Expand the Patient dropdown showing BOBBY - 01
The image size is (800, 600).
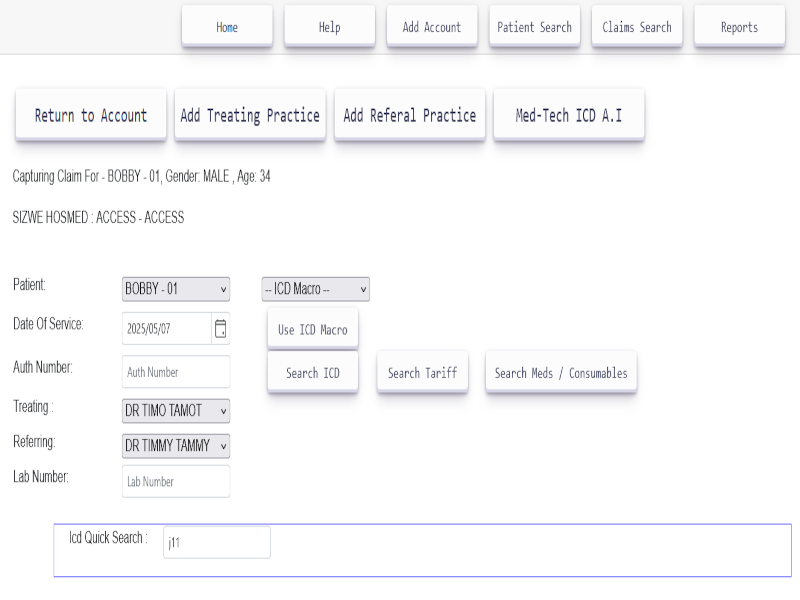coord(176,289)
